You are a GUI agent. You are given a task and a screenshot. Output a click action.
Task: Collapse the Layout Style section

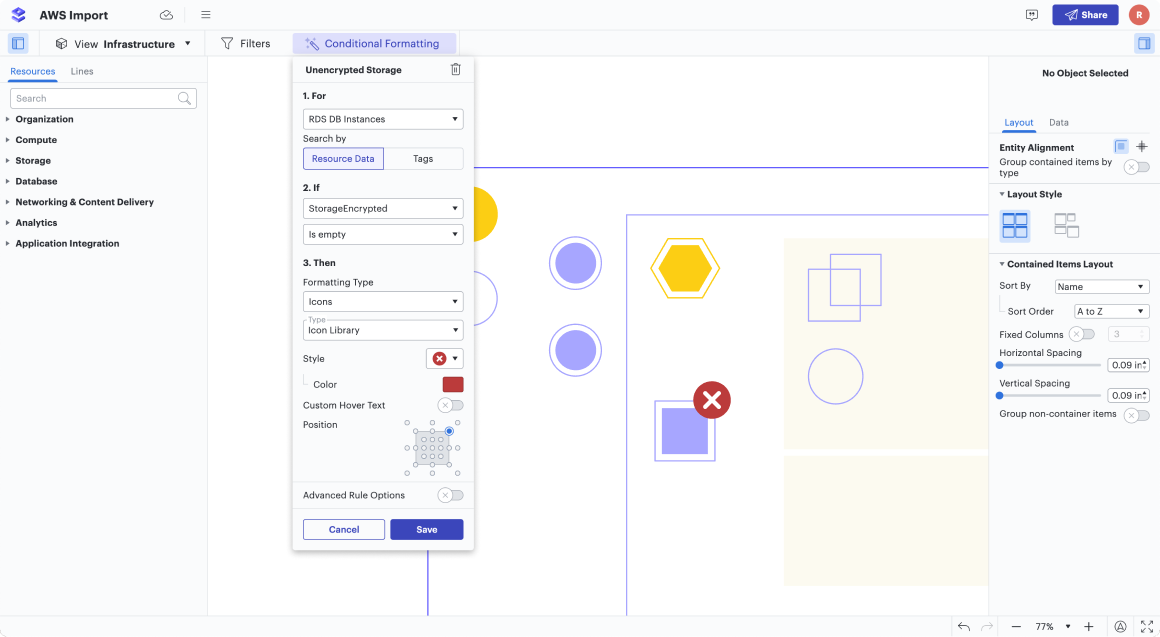[1002, 195]
